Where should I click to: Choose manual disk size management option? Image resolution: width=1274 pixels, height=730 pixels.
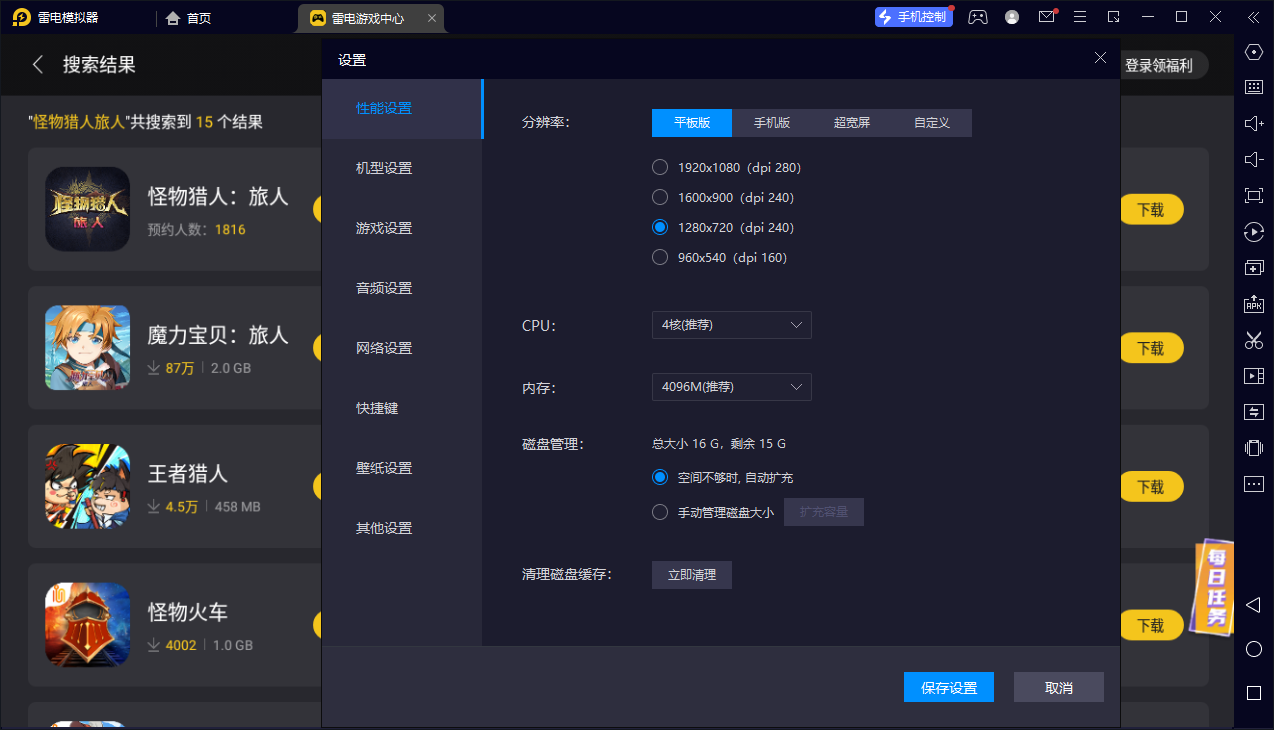660,513
